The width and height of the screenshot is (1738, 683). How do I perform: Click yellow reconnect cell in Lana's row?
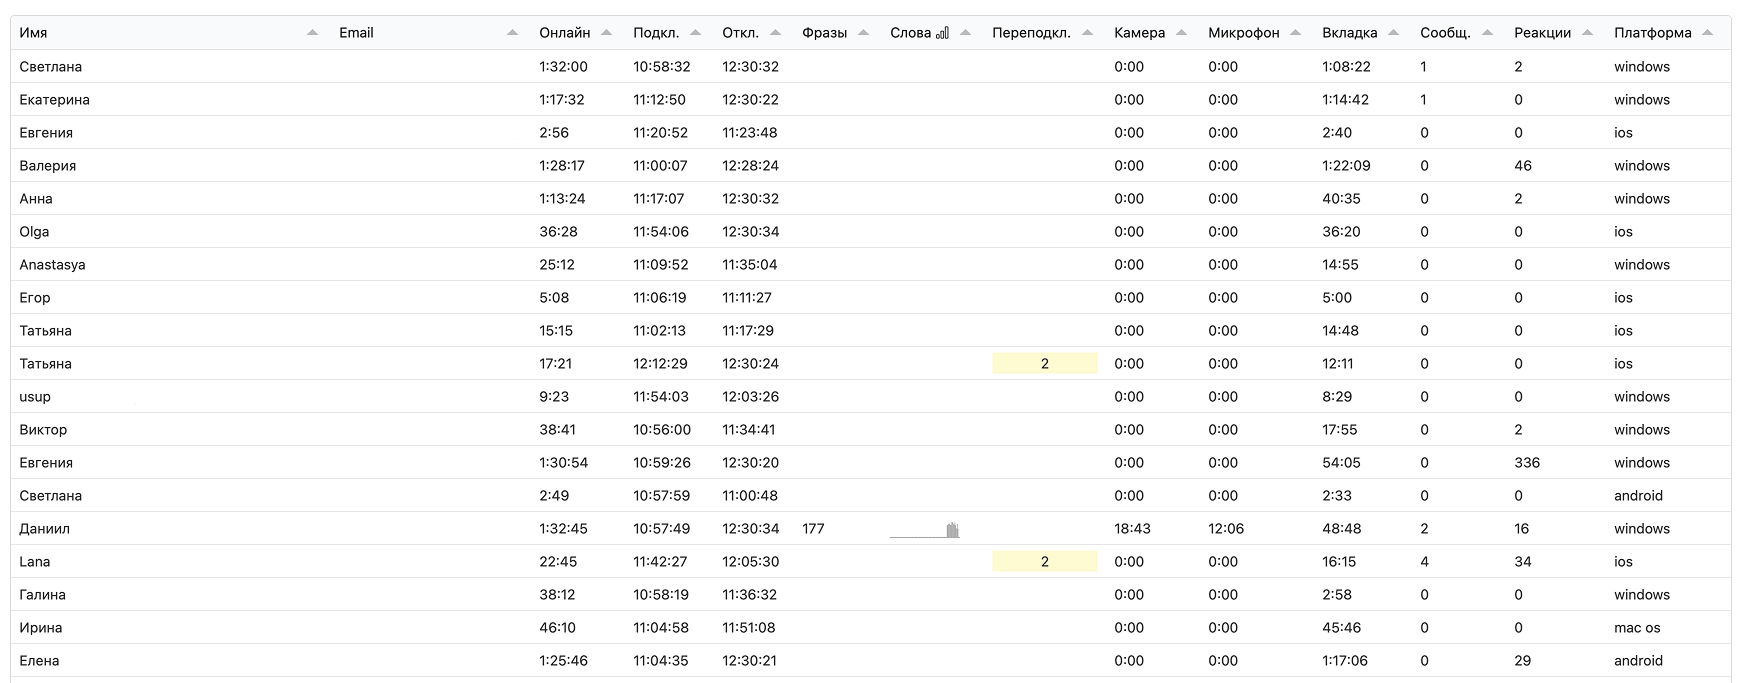(x=1044, y=562)
